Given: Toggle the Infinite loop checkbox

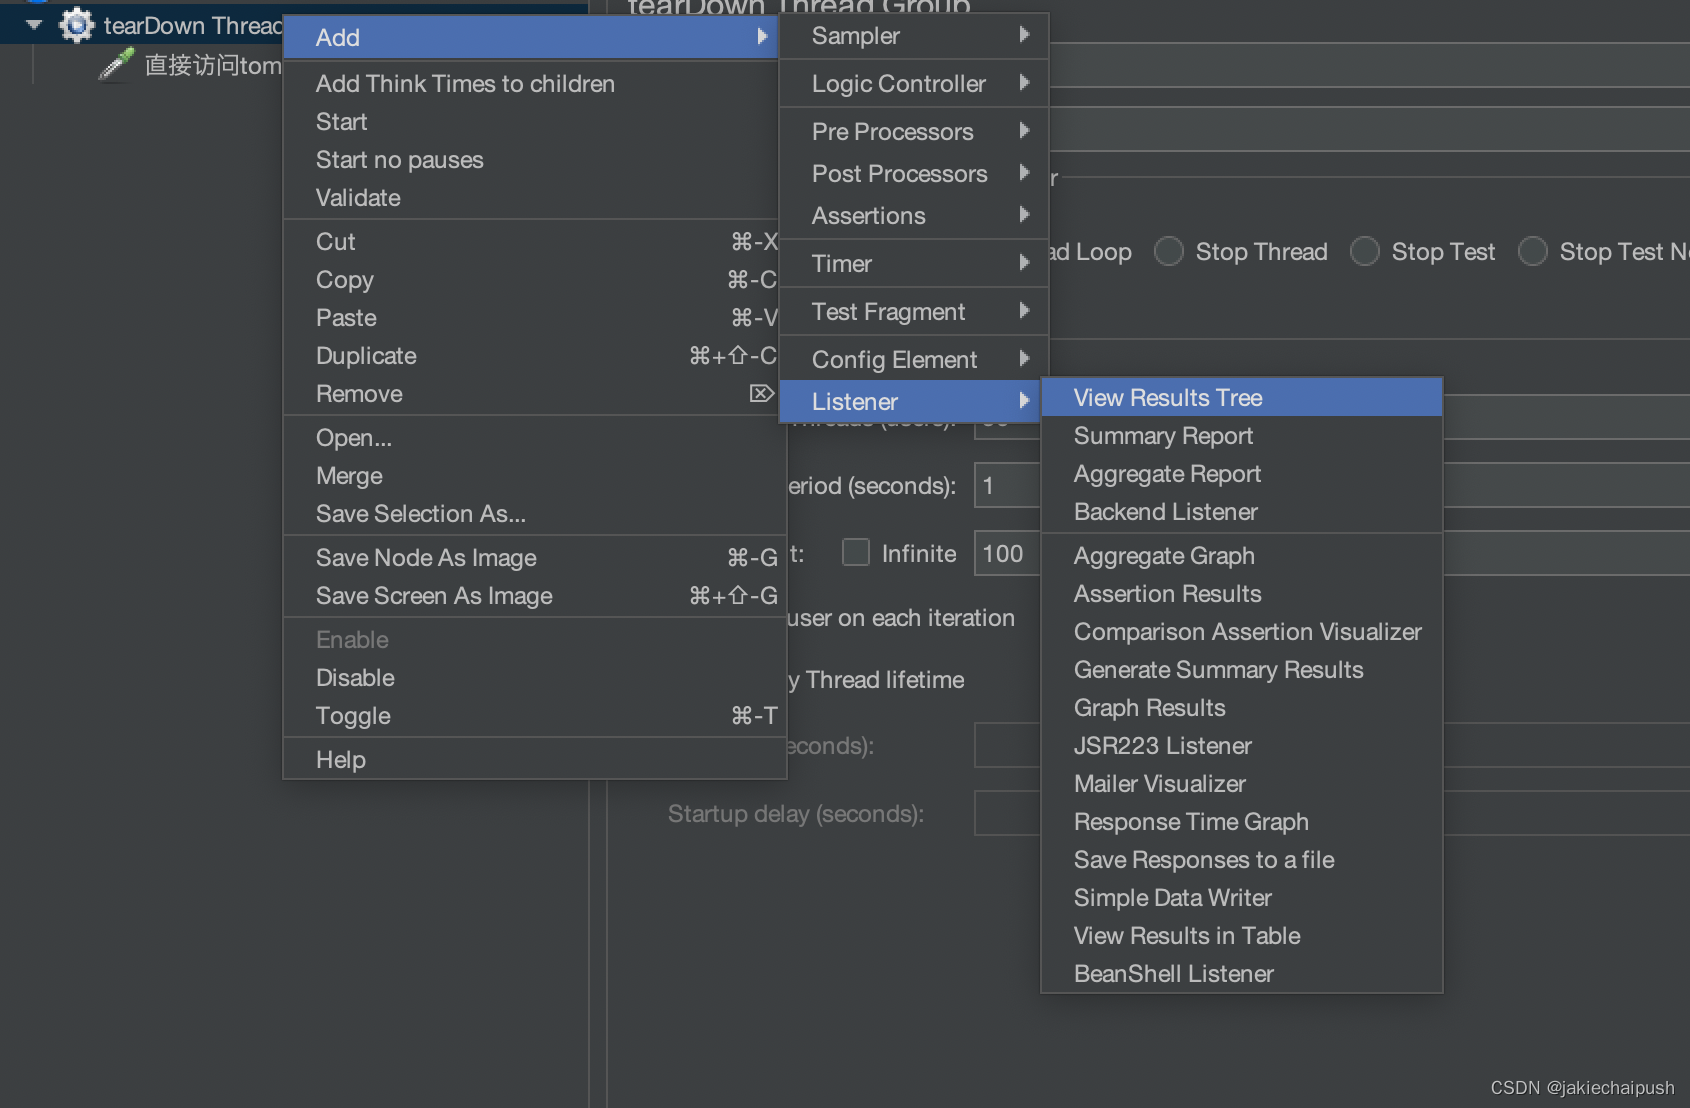Looking at the screenshot, I should click(856, 552).
